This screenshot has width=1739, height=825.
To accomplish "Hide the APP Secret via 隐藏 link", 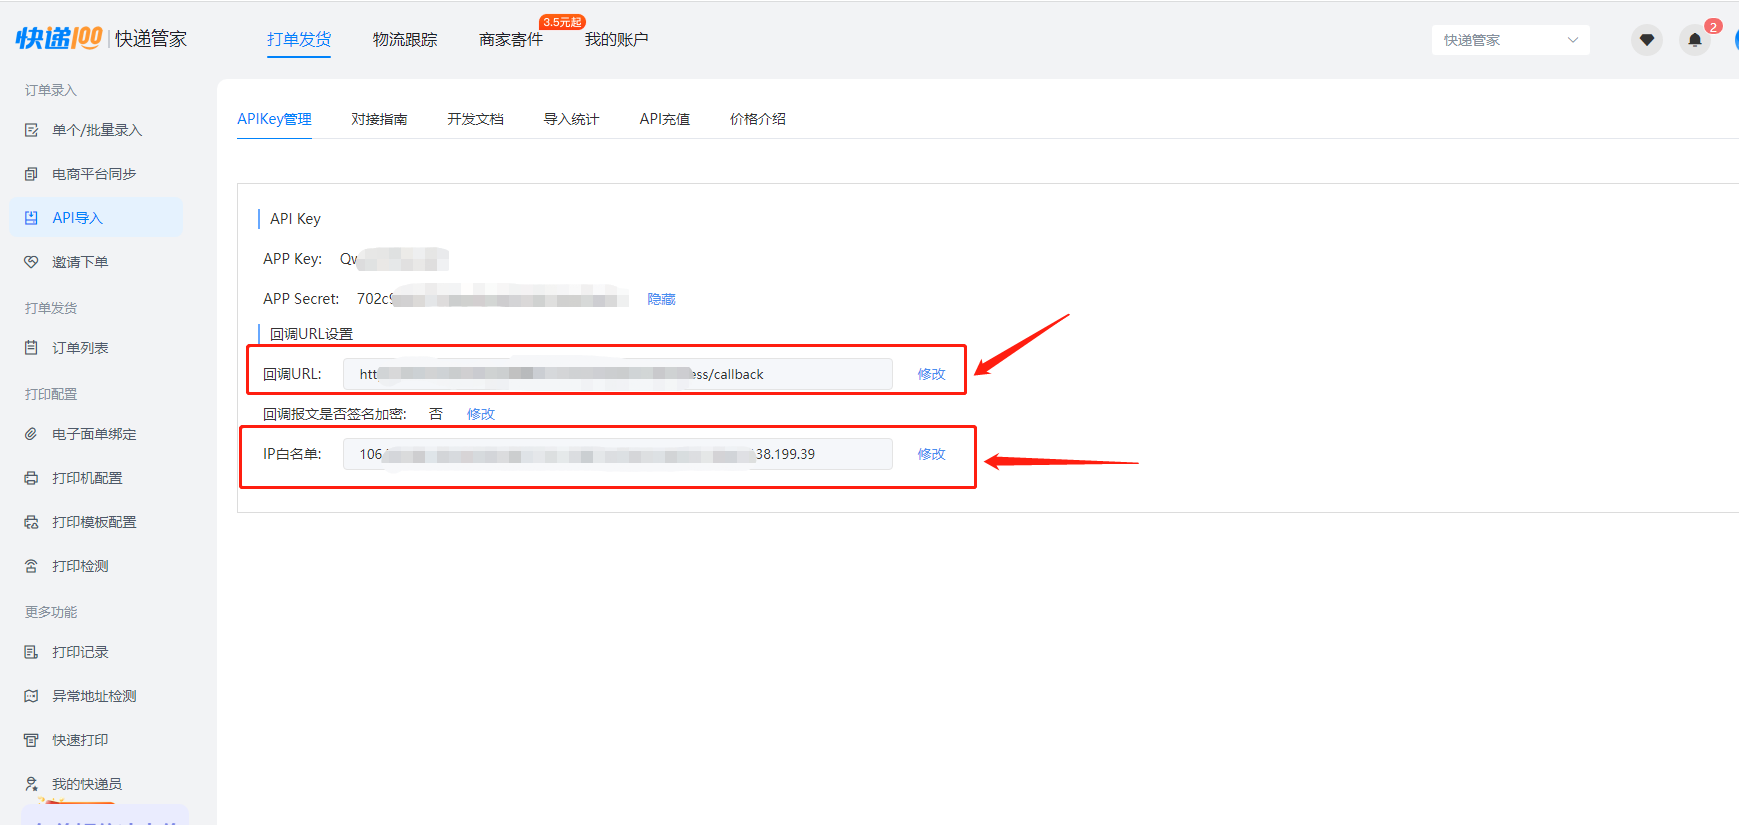I will 661,299.
